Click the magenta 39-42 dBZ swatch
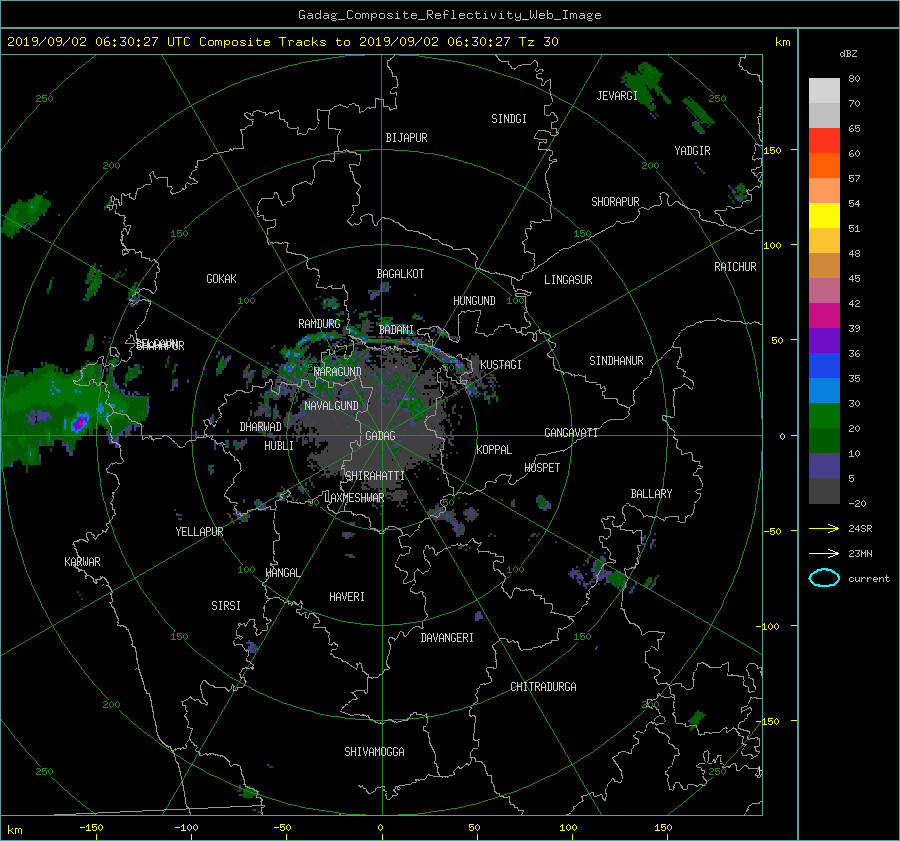This screenshot has height=841, width=900. click(824, 316)
